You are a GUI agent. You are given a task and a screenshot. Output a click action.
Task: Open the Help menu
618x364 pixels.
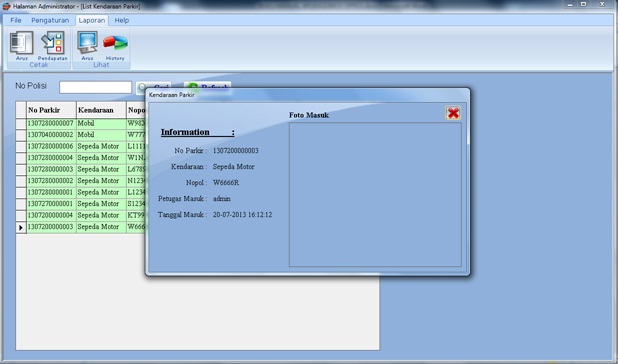(x=122, y=20)
